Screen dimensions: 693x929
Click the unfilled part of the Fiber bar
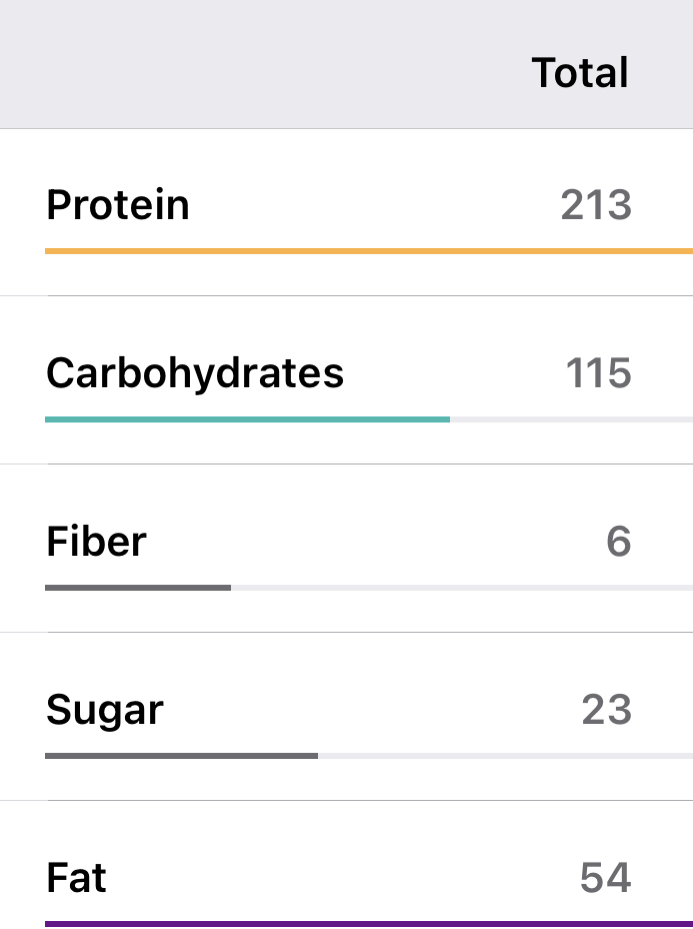click(x=460, y=587)
